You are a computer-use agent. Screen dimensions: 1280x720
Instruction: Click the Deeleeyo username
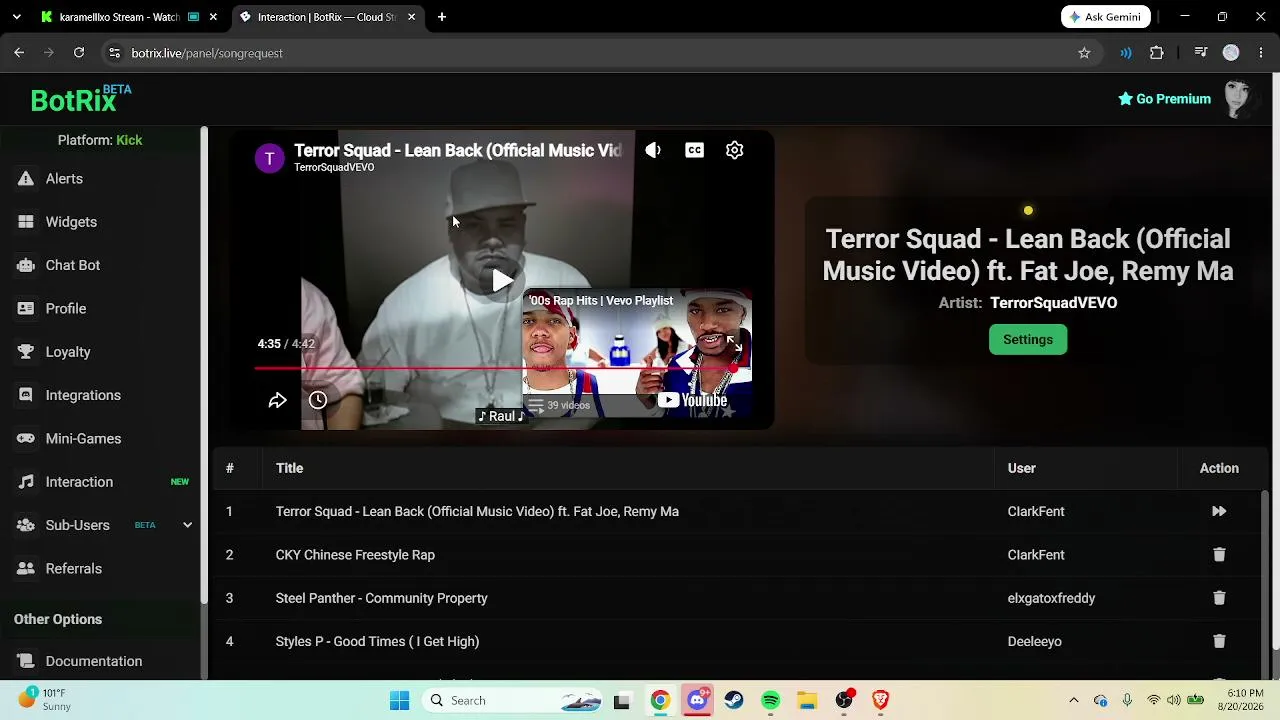click(x=1035, y=641)
